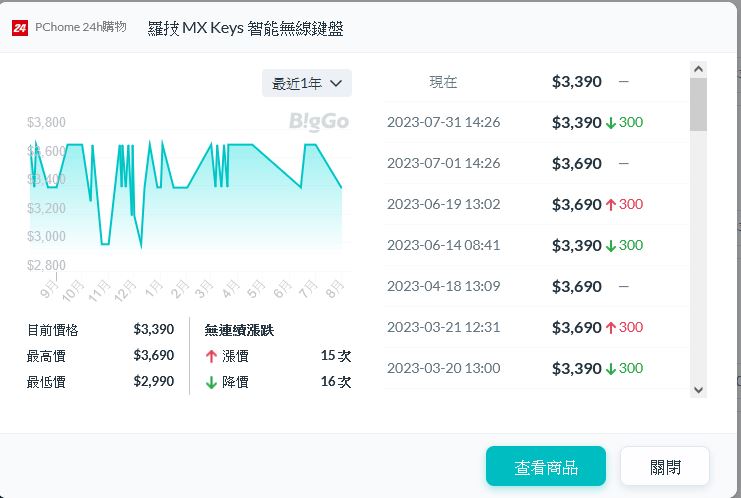Click the green 降價 down arrow icon
The width and height of the screenshot is (741, 498).
tap(210, 382)
